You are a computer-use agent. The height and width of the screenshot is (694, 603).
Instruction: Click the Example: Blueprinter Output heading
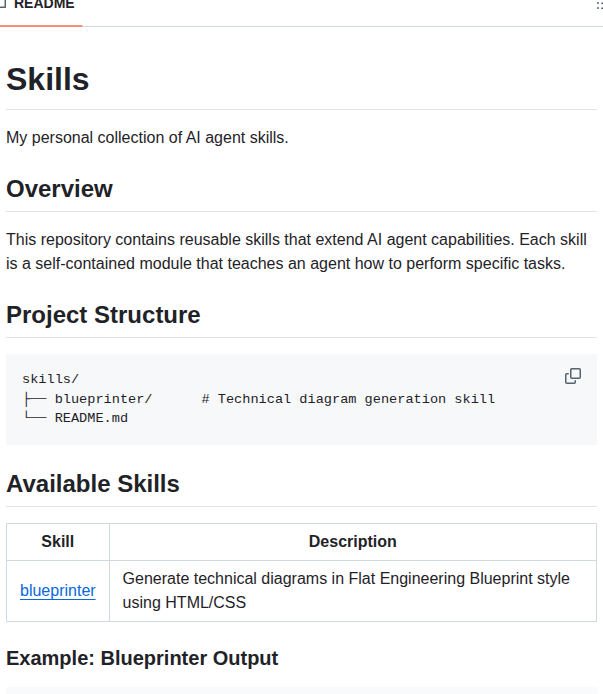142,658
